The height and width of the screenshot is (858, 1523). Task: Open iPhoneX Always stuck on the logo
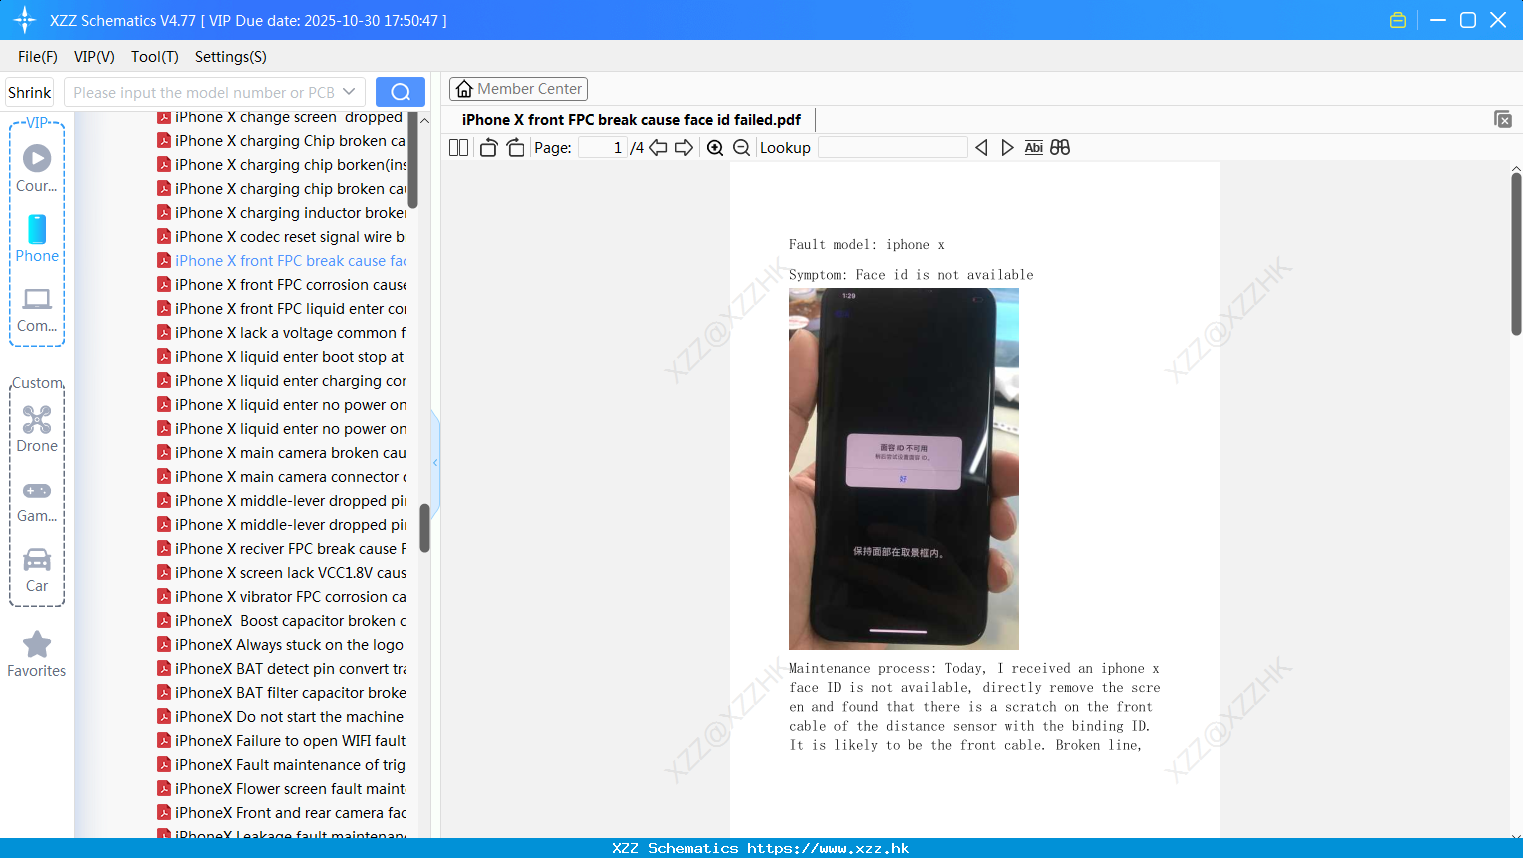pyautogui.click(x=280, y=645)
